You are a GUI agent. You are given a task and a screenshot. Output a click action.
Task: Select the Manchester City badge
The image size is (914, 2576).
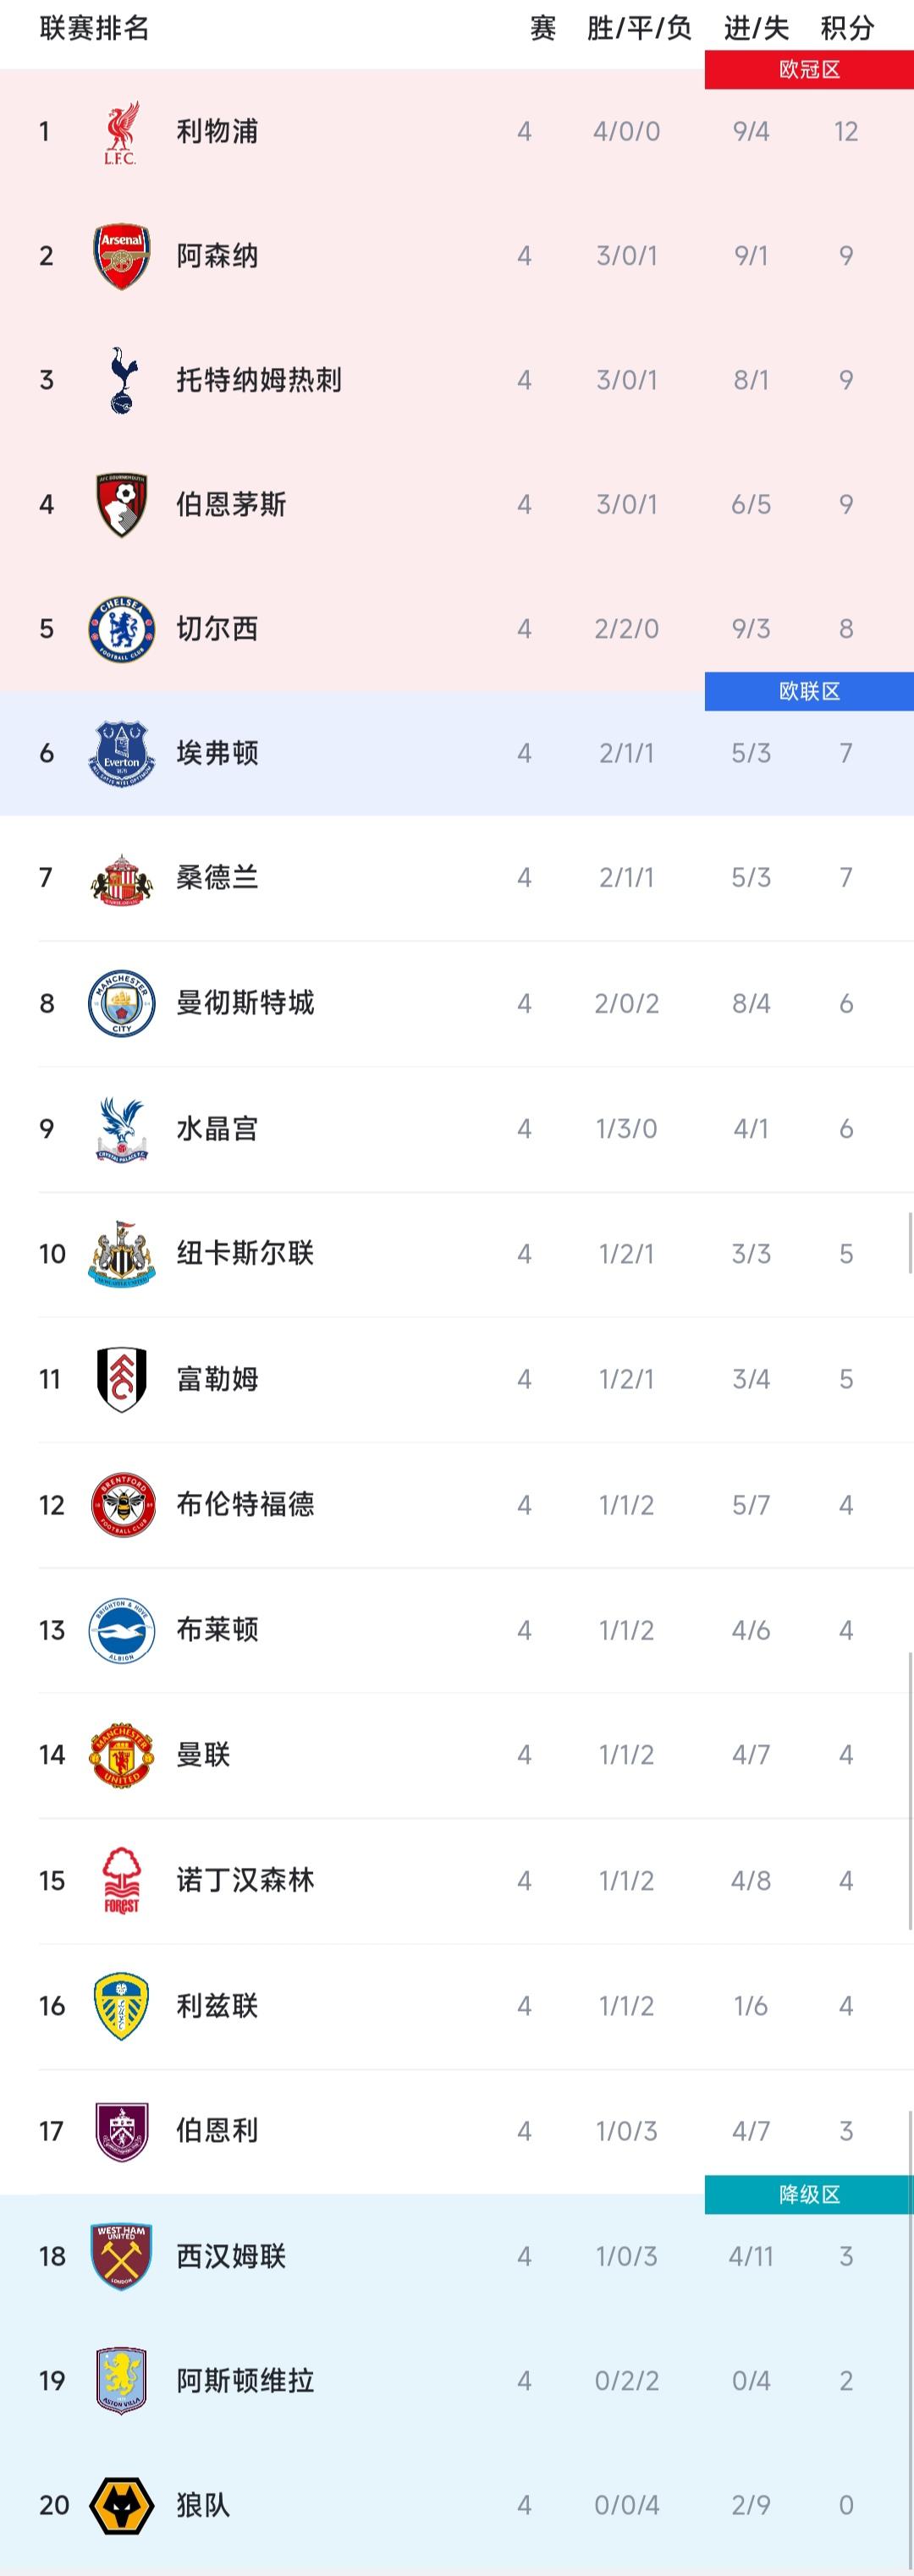point(121,1003)
